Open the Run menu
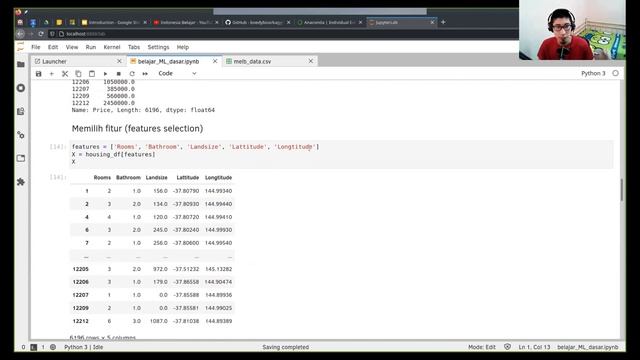This screenshot has height=360, width=640. pos(91,47)
